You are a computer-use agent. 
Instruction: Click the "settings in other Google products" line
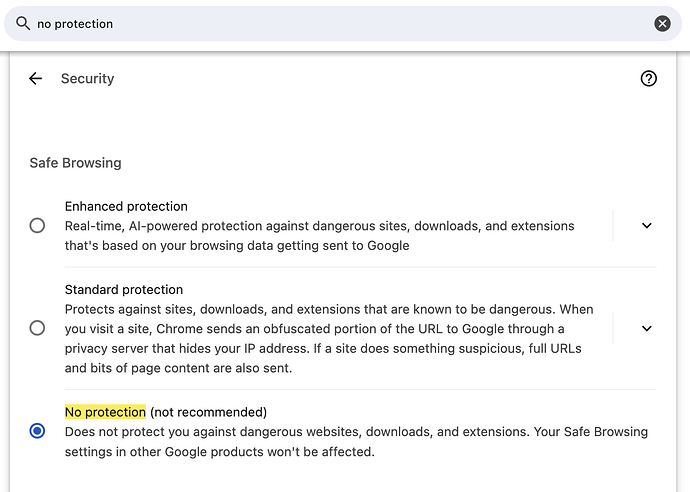click(220, 452)
